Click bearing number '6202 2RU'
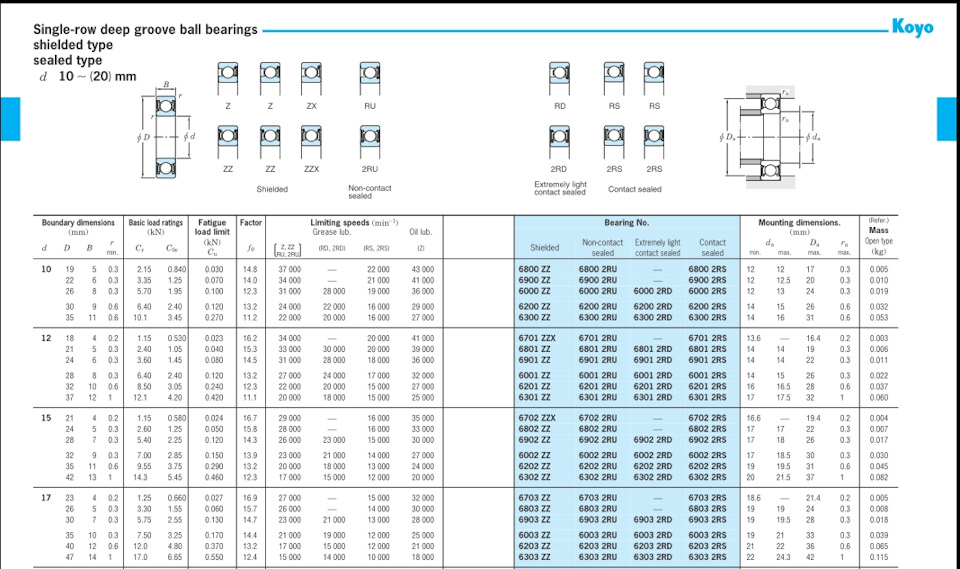Viewport: 960px width, 569px height. 598,467
